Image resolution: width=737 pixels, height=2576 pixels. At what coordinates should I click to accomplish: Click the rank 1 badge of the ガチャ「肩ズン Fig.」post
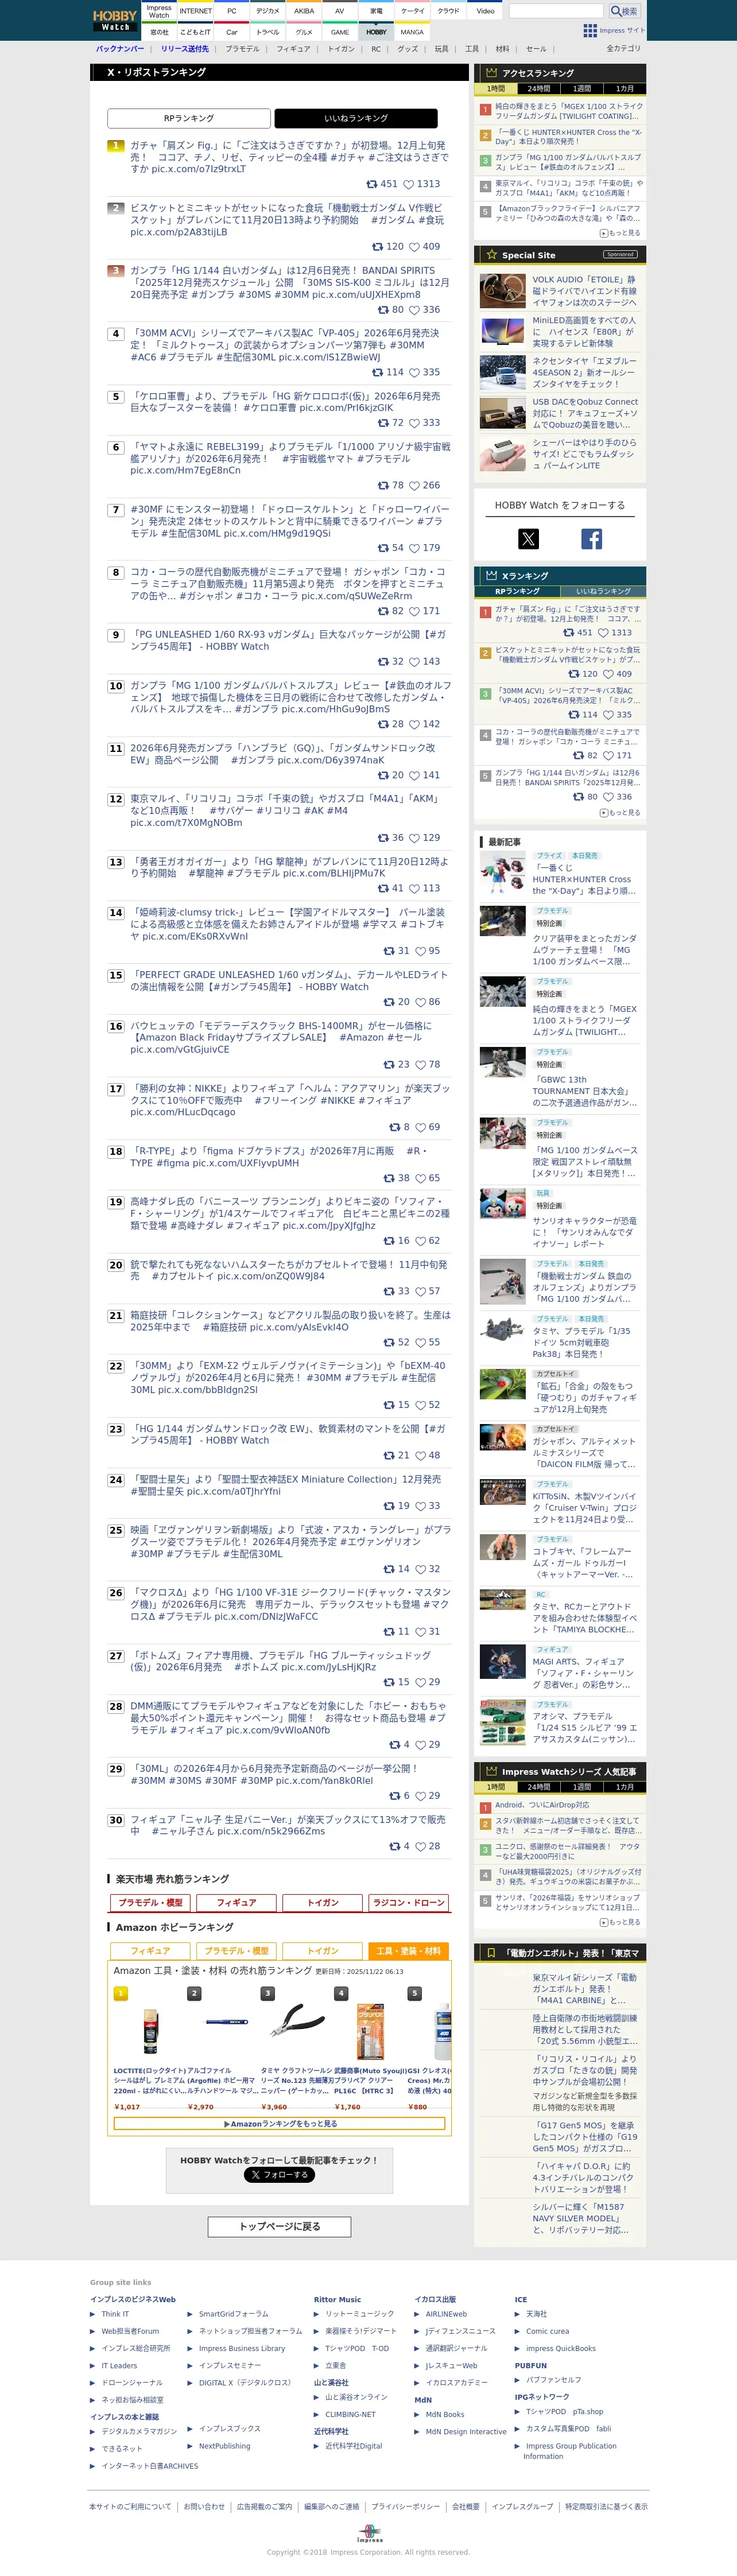click(x=116, y=146)
